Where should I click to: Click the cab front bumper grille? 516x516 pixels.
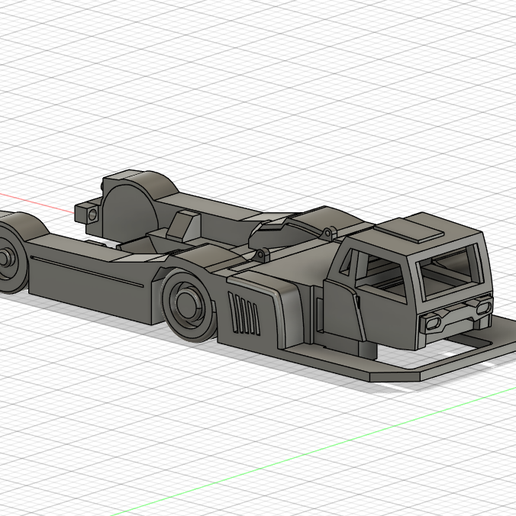[457, 315]
